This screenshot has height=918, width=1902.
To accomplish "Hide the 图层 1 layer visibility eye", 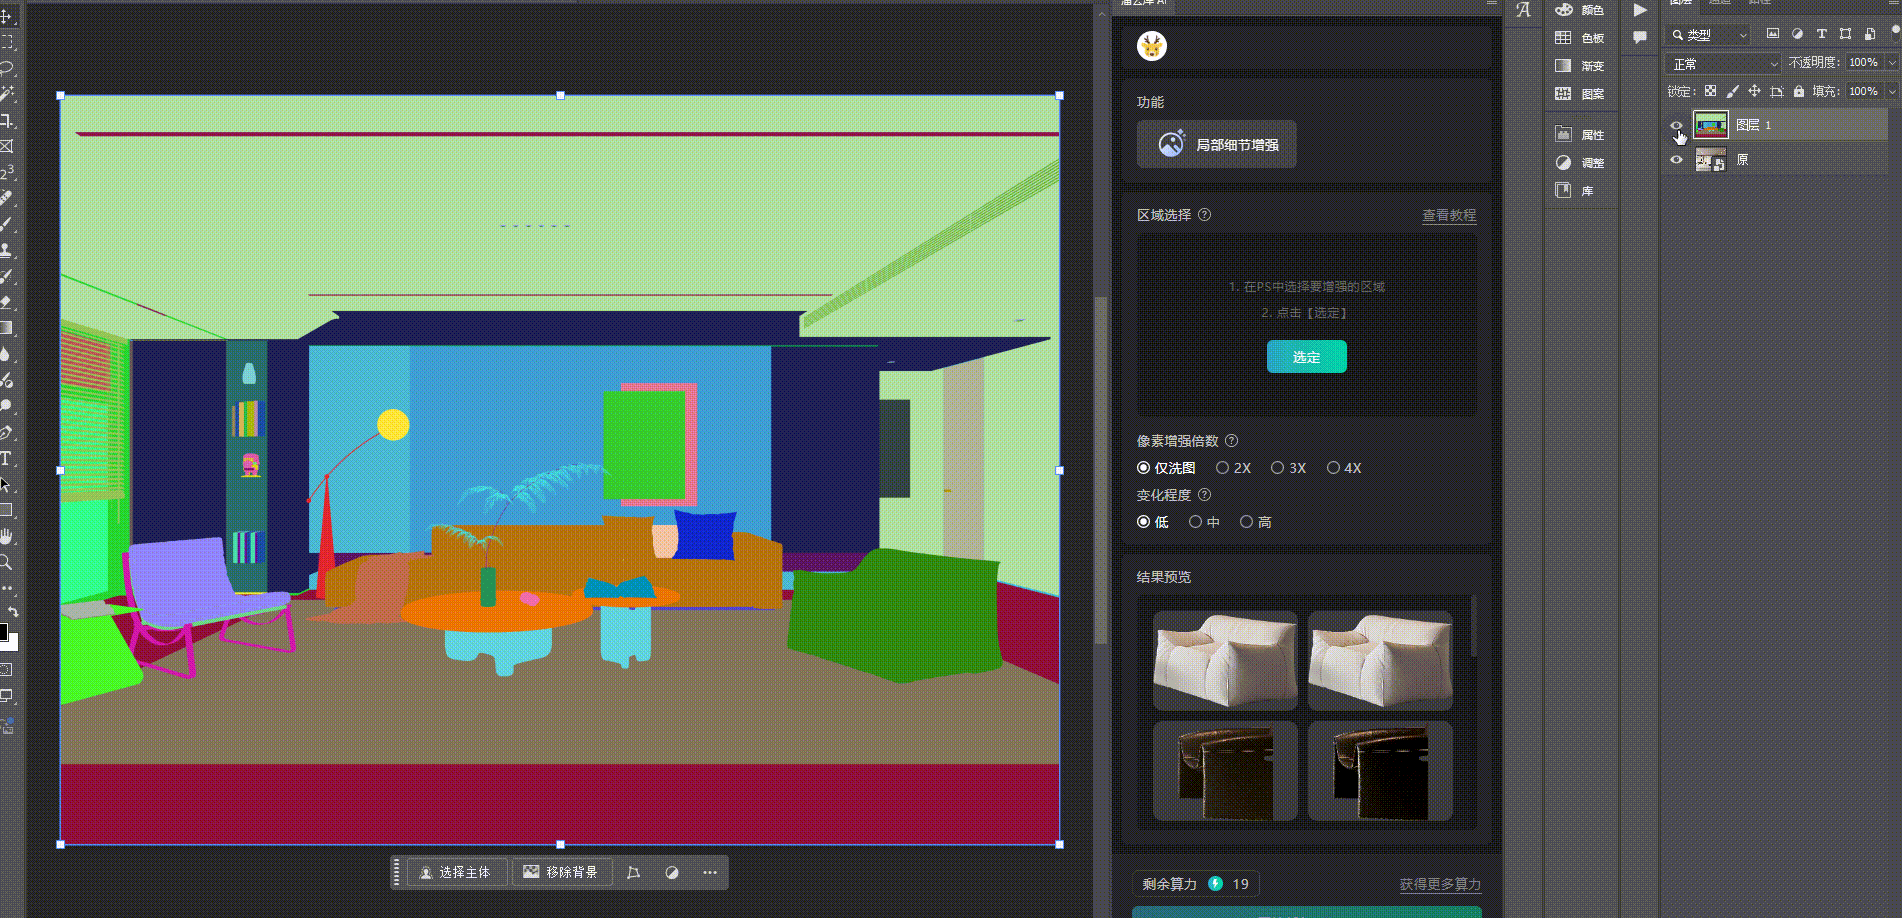I will 1677,126.
